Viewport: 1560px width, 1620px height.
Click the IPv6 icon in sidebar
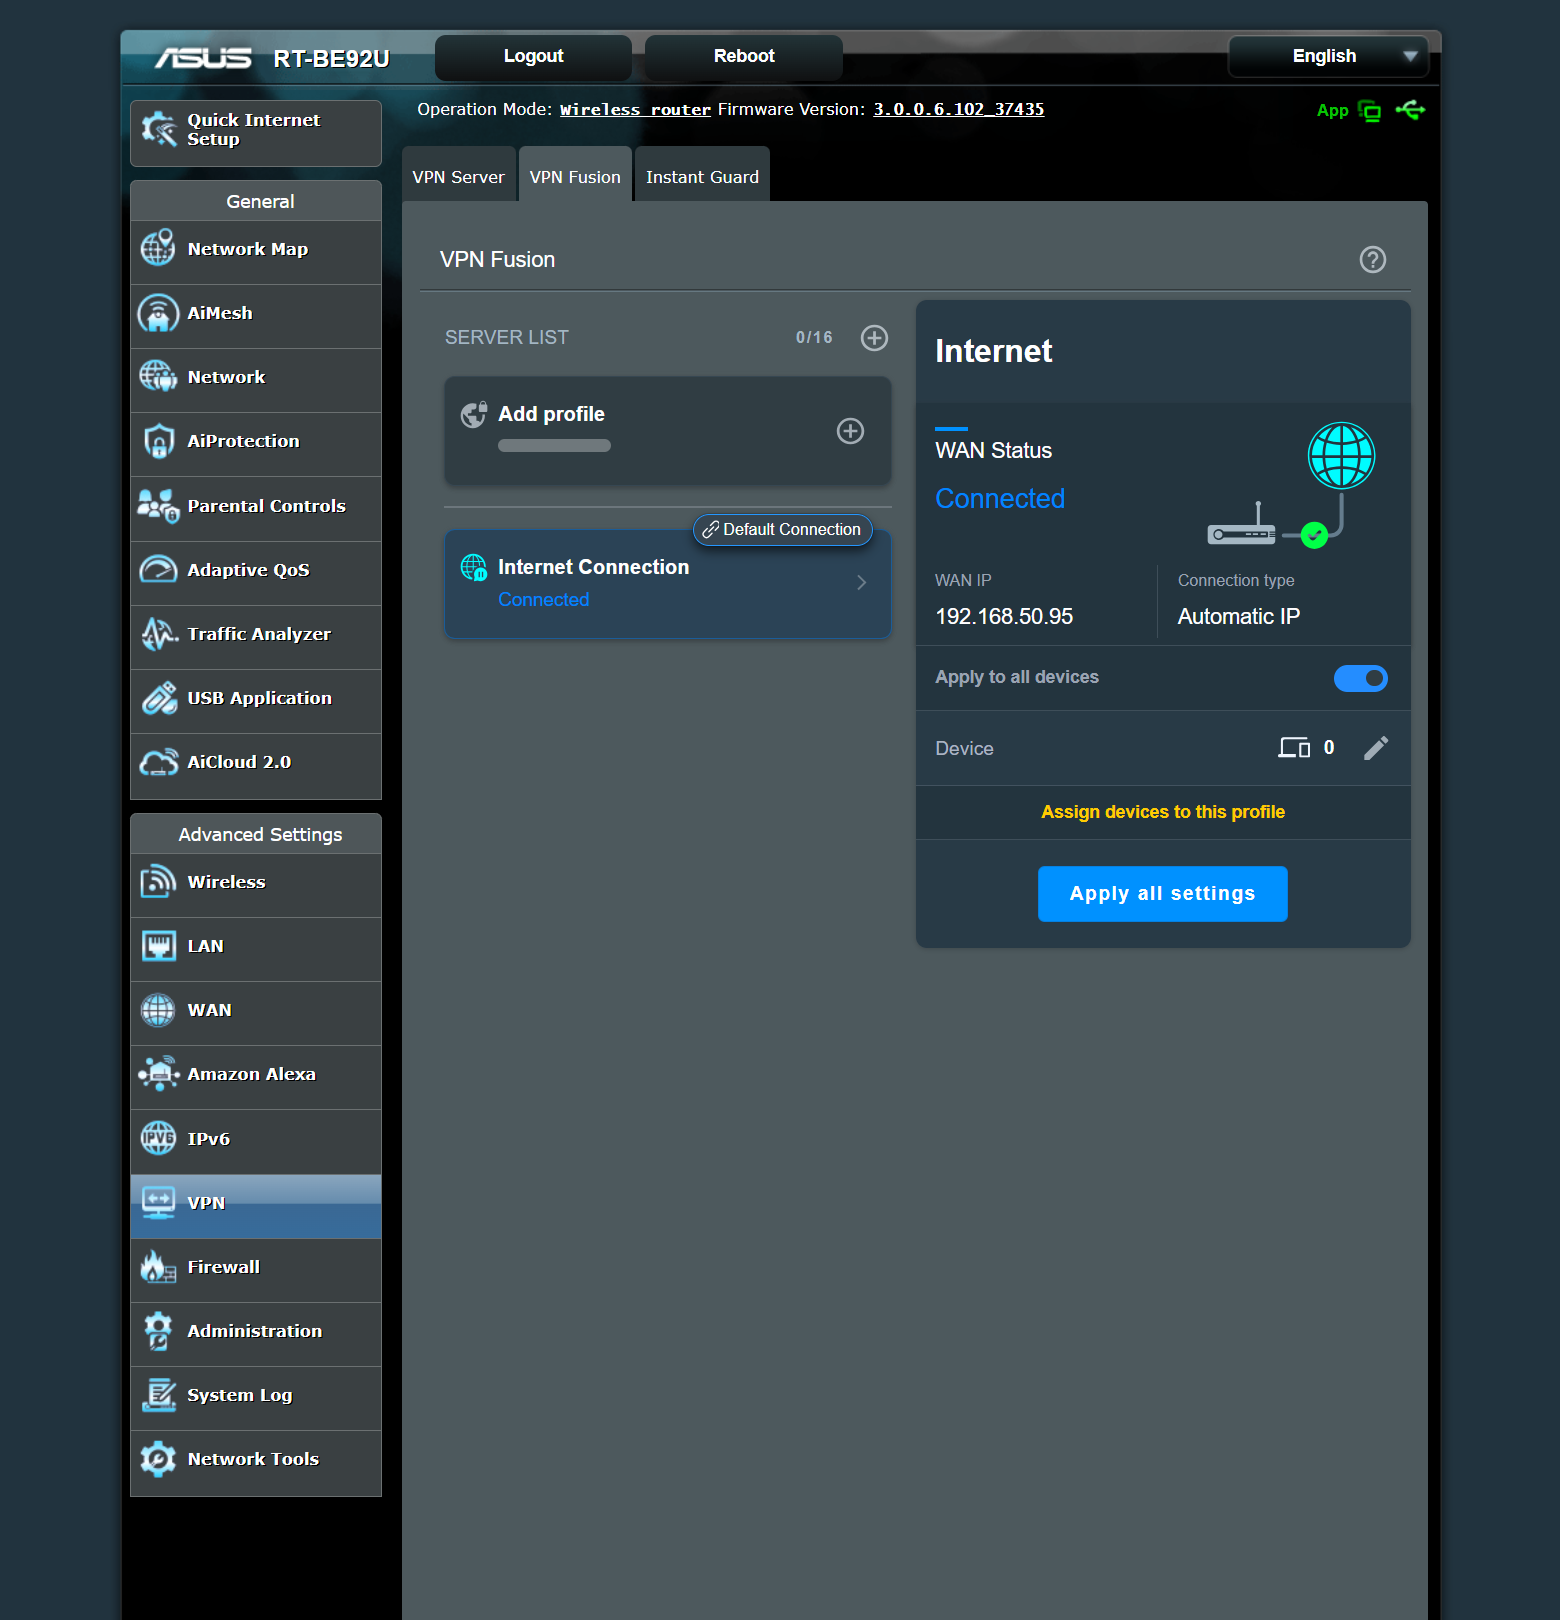[x=158, y=1138]
